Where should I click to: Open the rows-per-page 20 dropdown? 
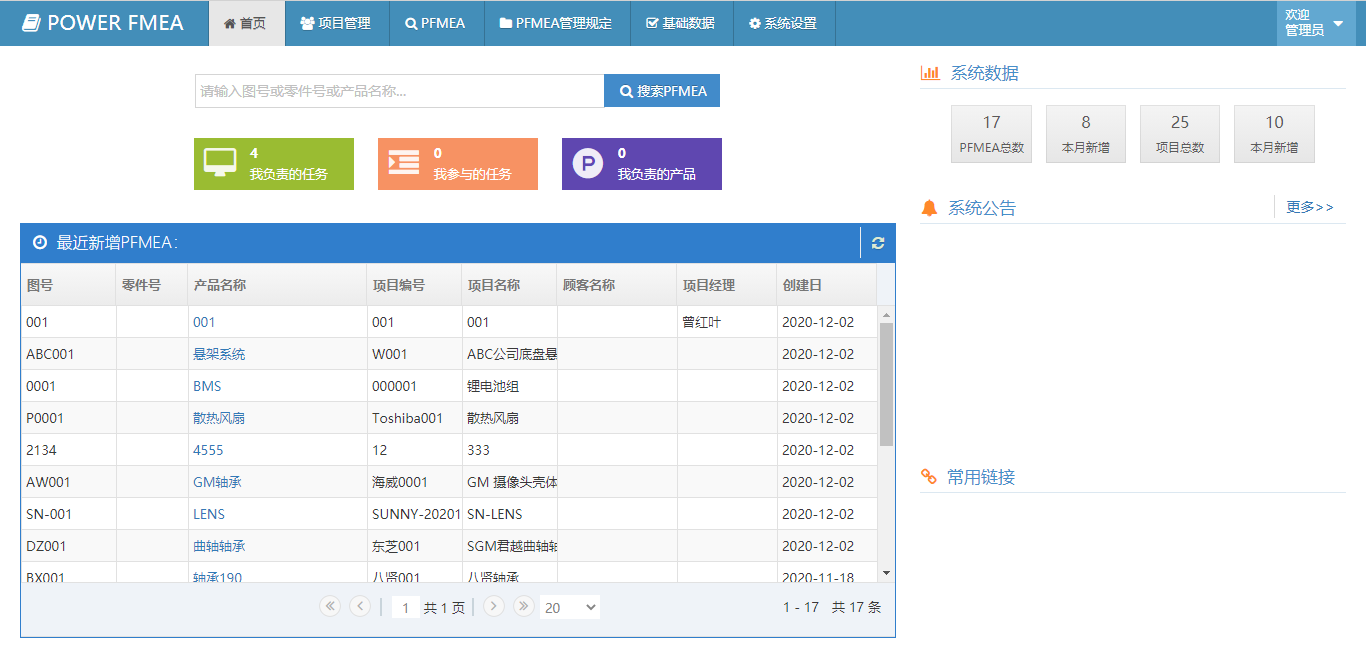point(570,607)
